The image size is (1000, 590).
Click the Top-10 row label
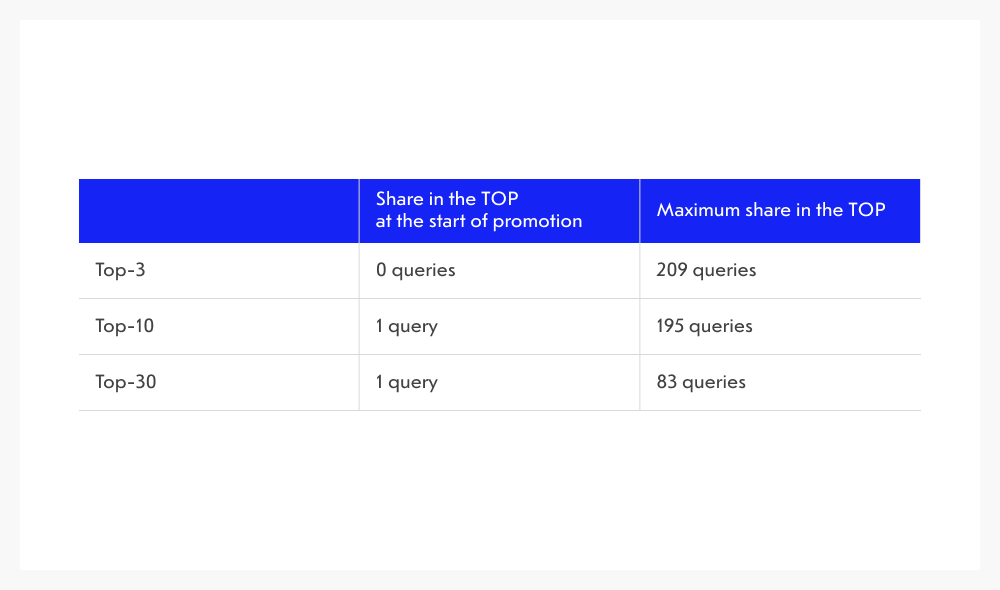click(x=125, y=326)
